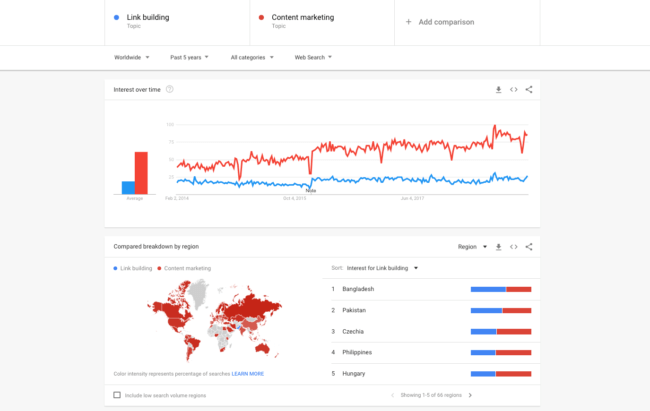Open the All categories dropdown

251,57
